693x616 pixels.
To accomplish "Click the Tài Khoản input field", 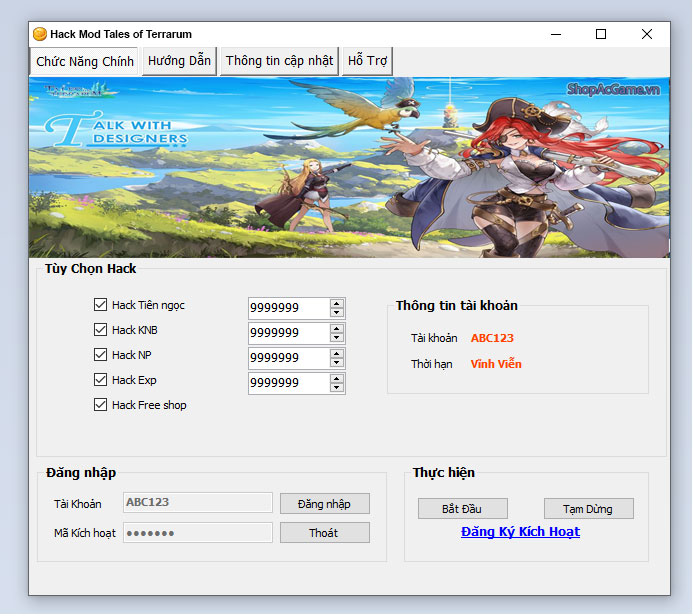I will [x=198, y=502].
